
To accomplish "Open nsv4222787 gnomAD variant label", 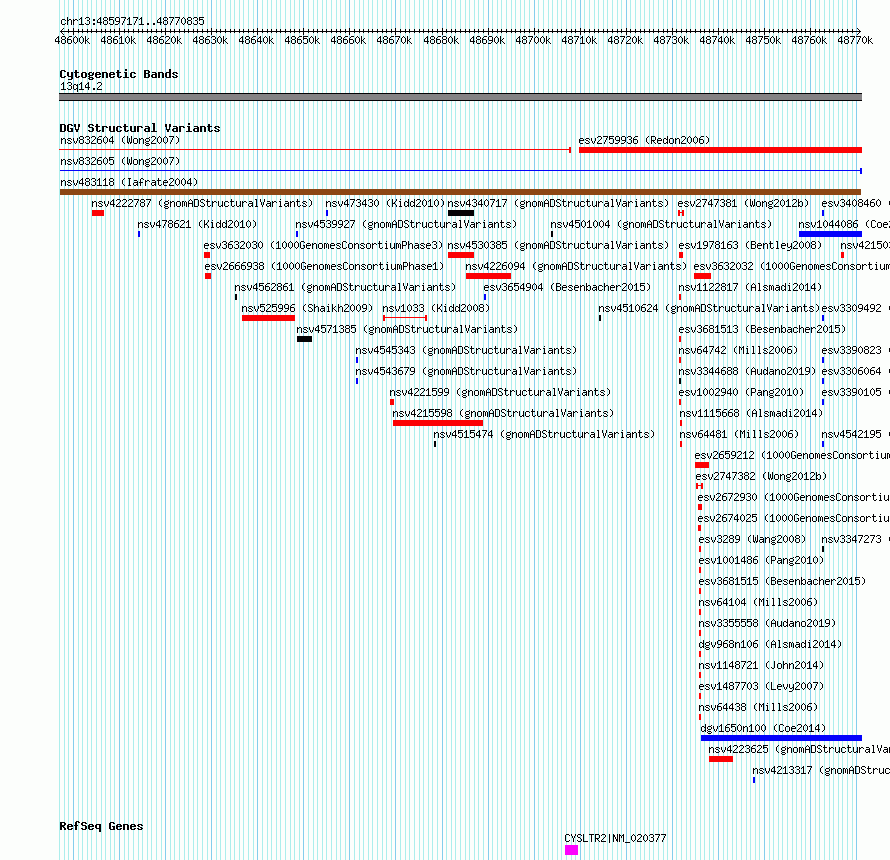I will [202, 203].
